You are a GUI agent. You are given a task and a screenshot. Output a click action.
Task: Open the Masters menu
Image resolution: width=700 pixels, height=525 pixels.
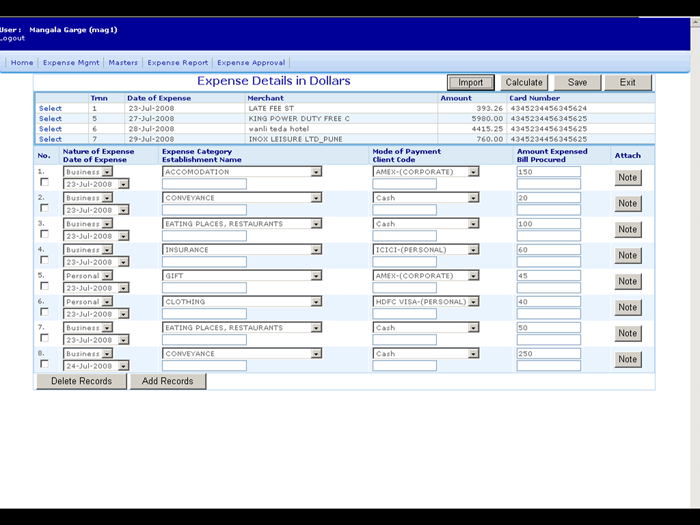click(x=123, y=62)
